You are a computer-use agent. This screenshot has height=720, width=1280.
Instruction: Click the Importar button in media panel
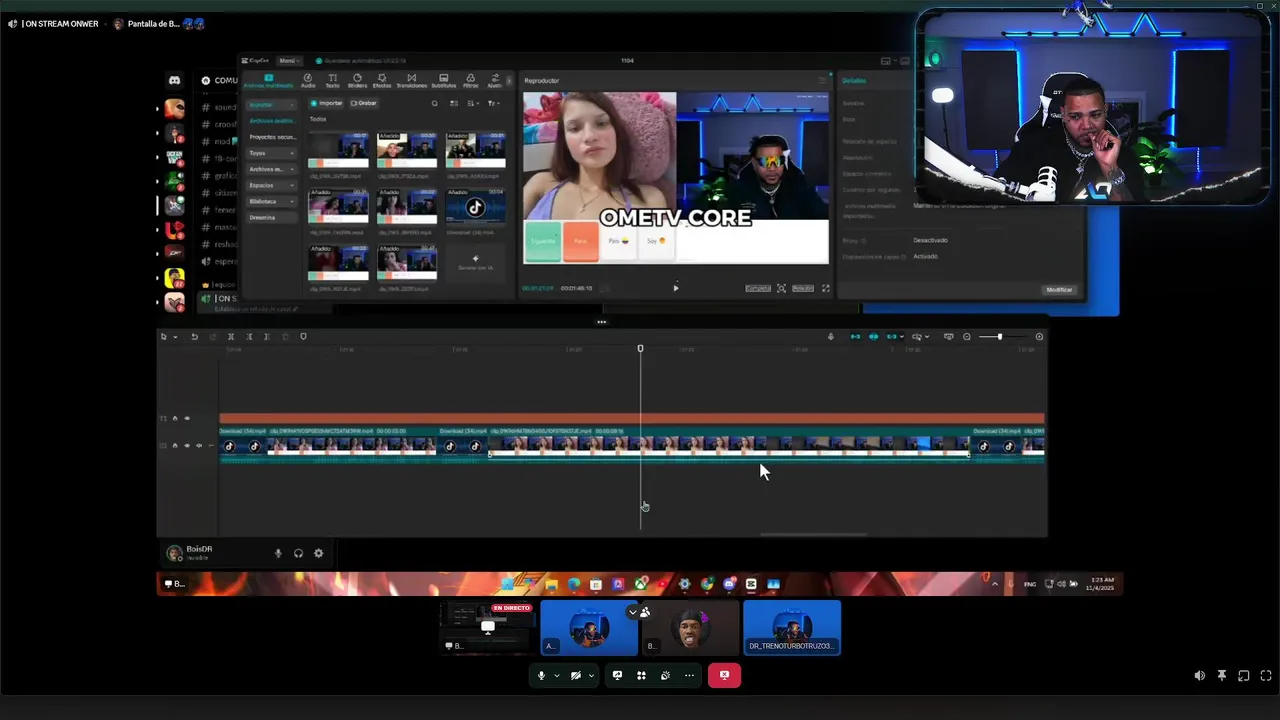[x=326, y=103]
